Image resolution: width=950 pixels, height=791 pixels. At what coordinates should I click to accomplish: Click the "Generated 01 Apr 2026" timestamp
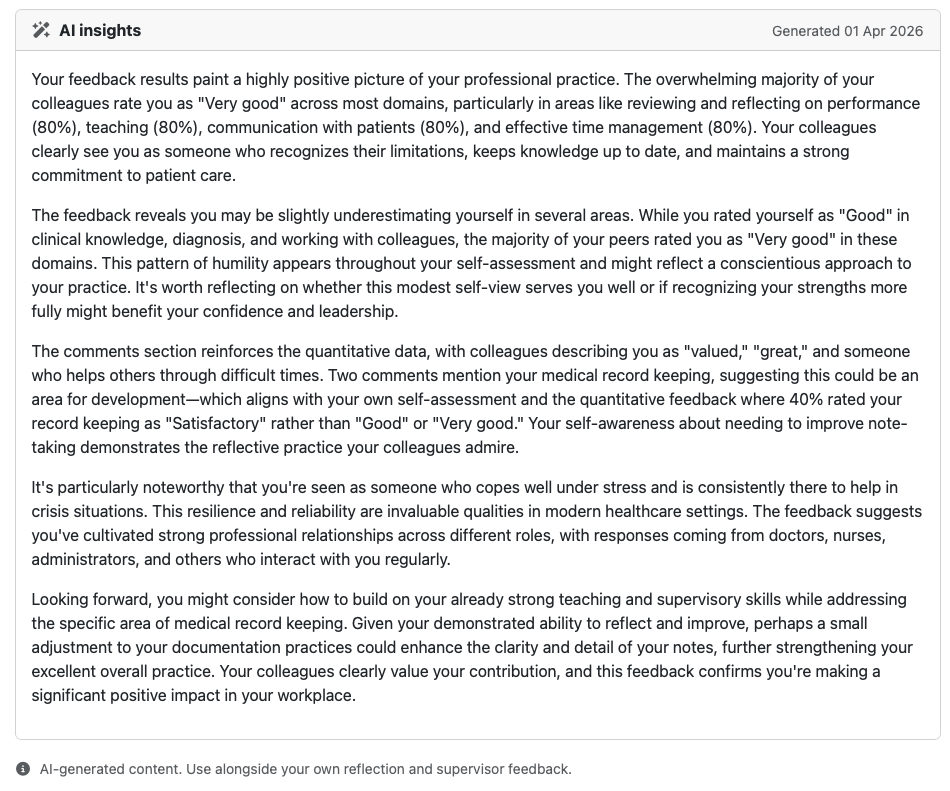(847, 31)
